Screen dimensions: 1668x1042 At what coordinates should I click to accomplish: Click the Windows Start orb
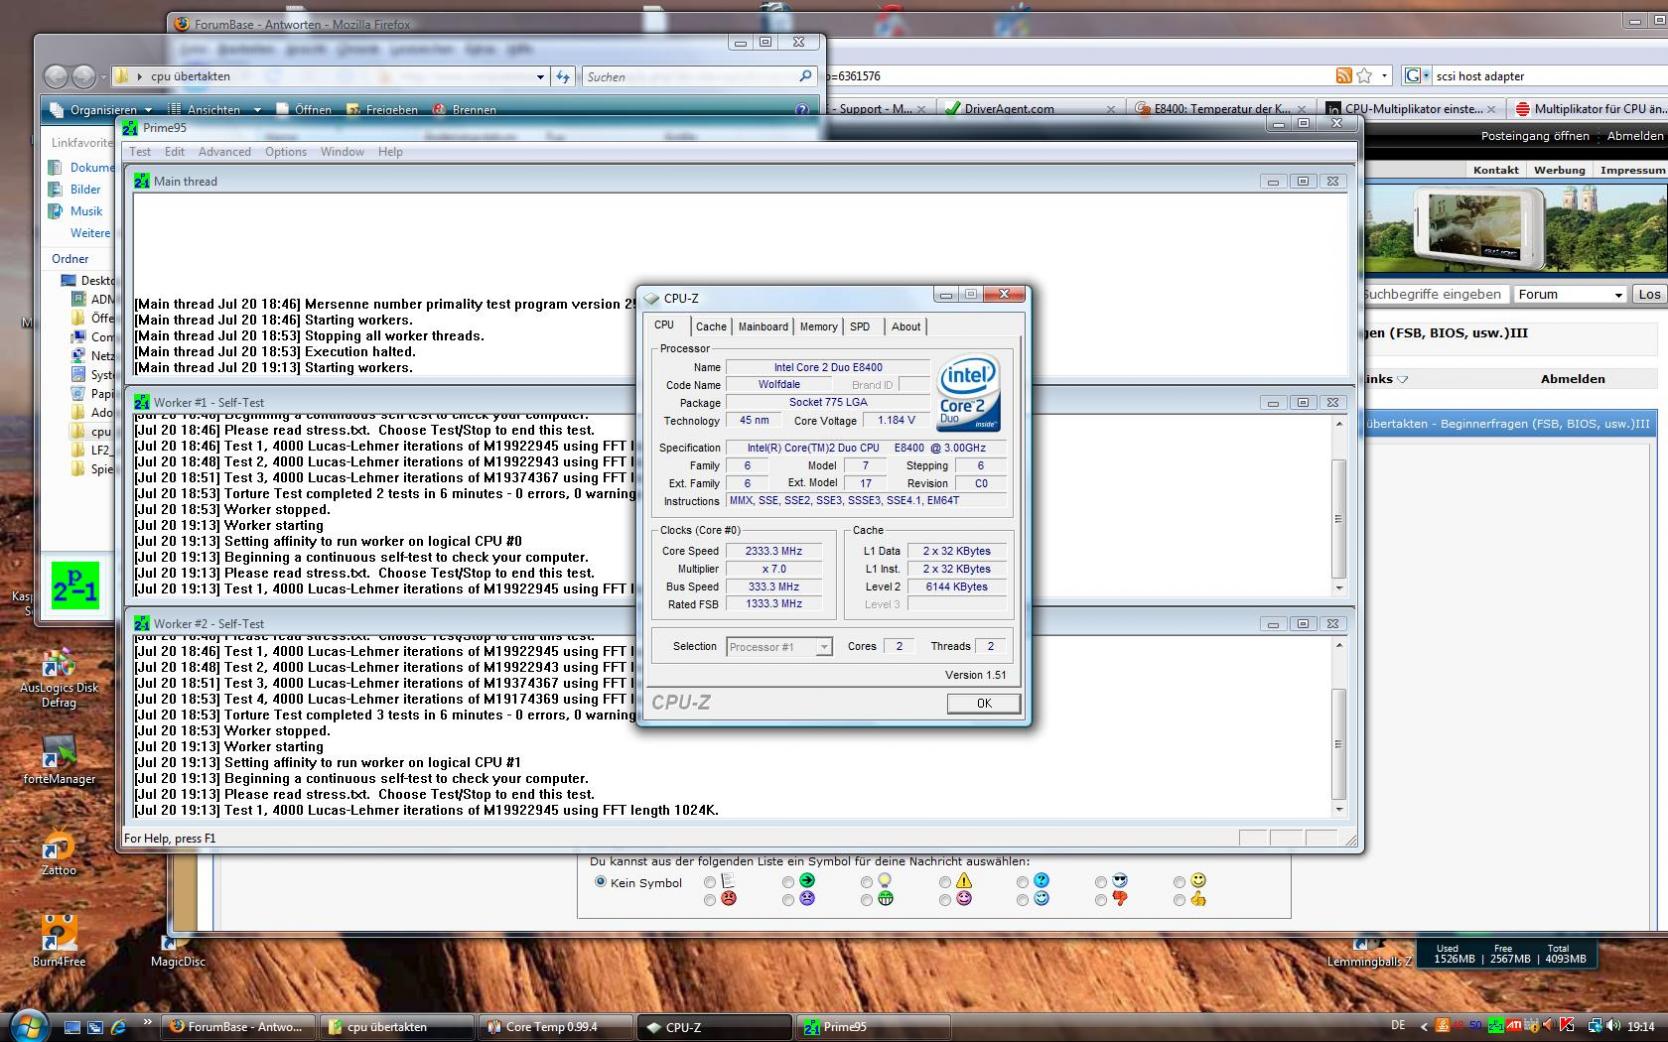pos(28,1026)
